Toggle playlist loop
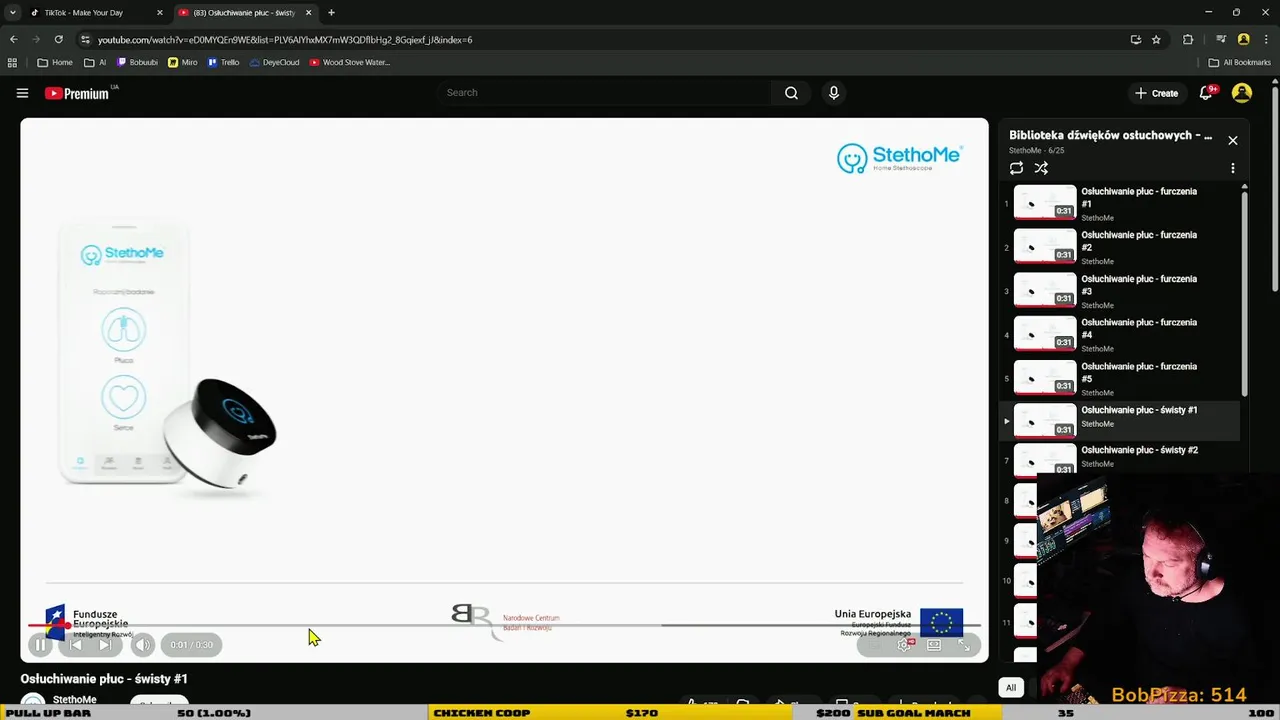The width and height of the screenshot is (1280, 720). tap(1016, 168)
